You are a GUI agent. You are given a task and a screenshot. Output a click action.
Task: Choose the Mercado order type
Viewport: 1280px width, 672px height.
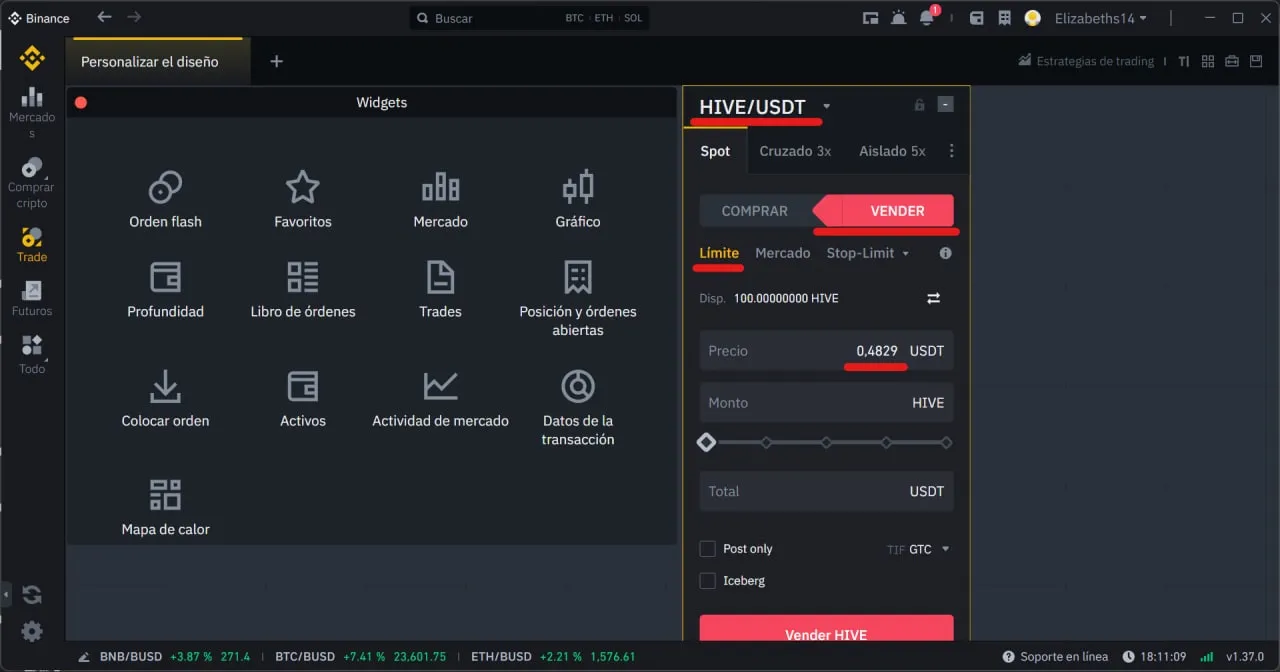782,253
